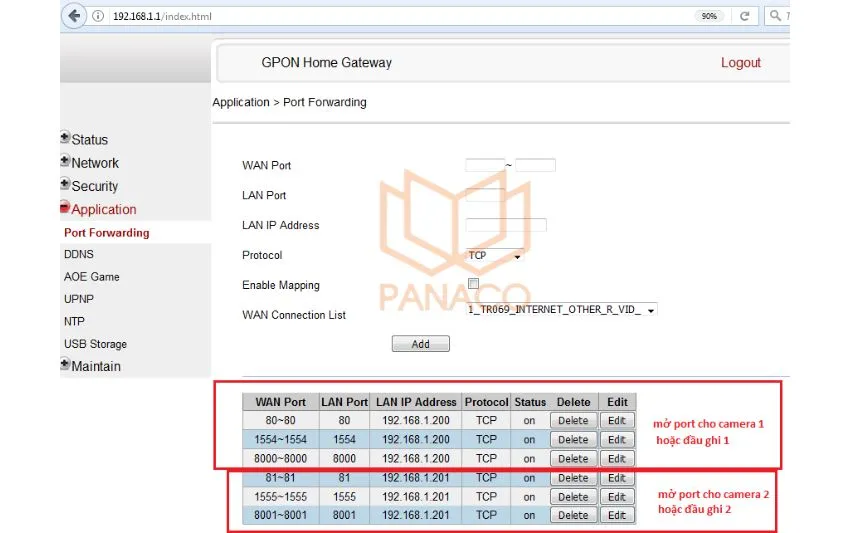Click the search magnifier icon
850x533 pixels.
[776, 16]
